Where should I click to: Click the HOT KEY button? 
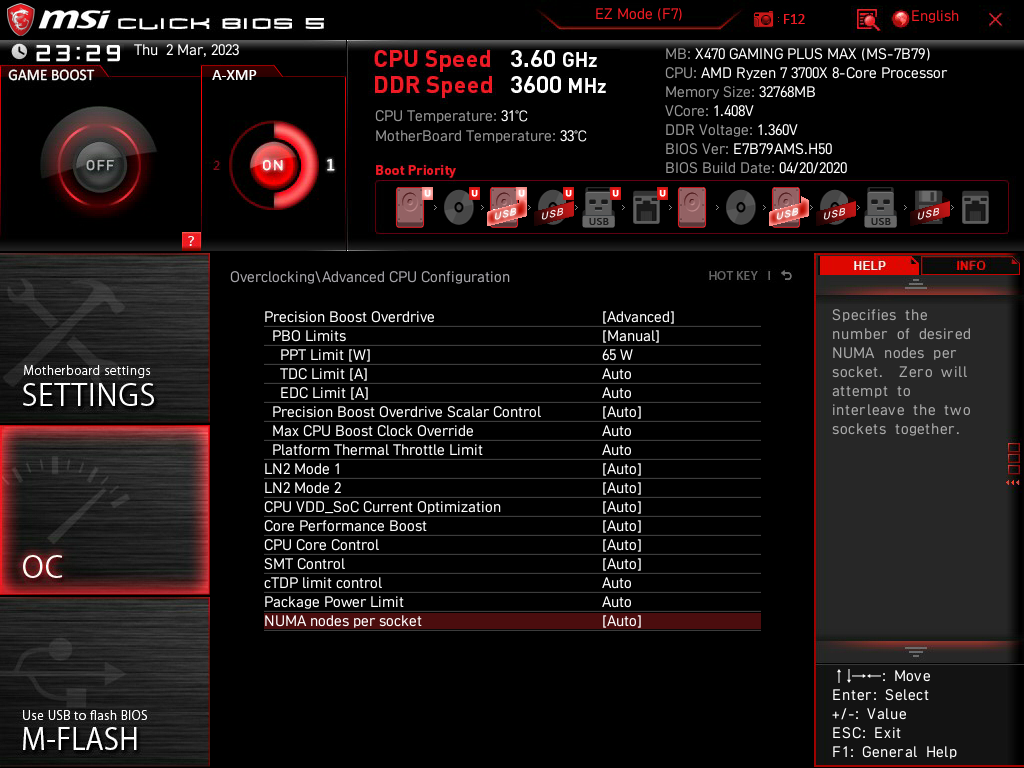coord(733,276)
